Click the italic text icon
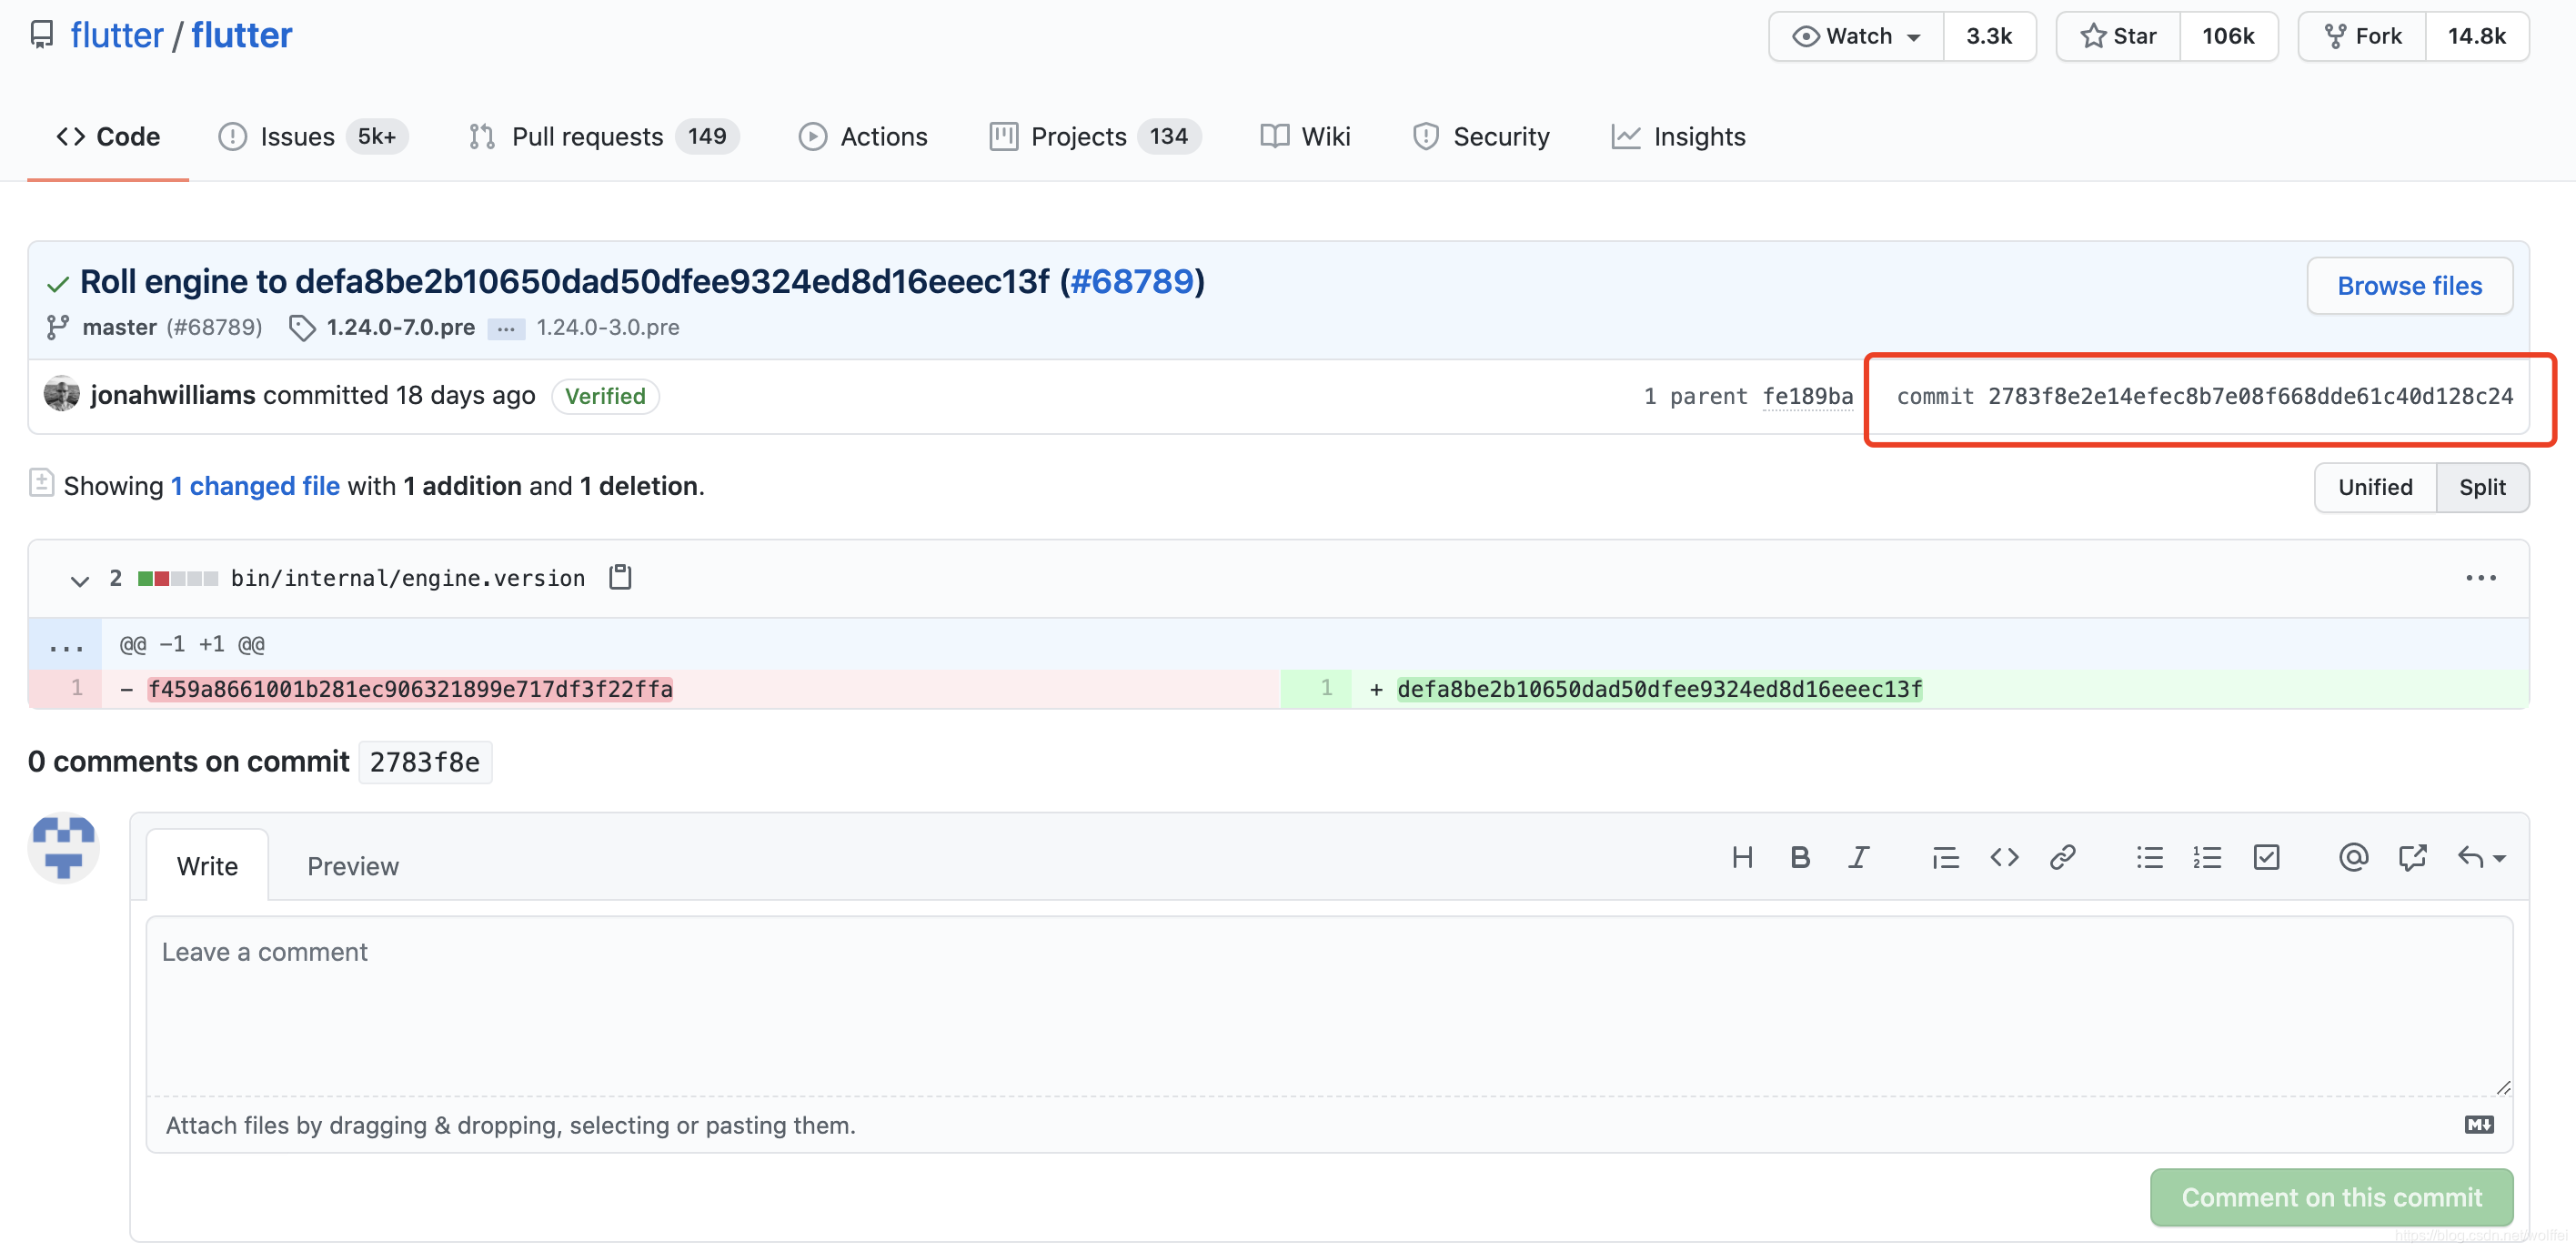Screen dimensions: 2576x1252 pos(1858,857)
